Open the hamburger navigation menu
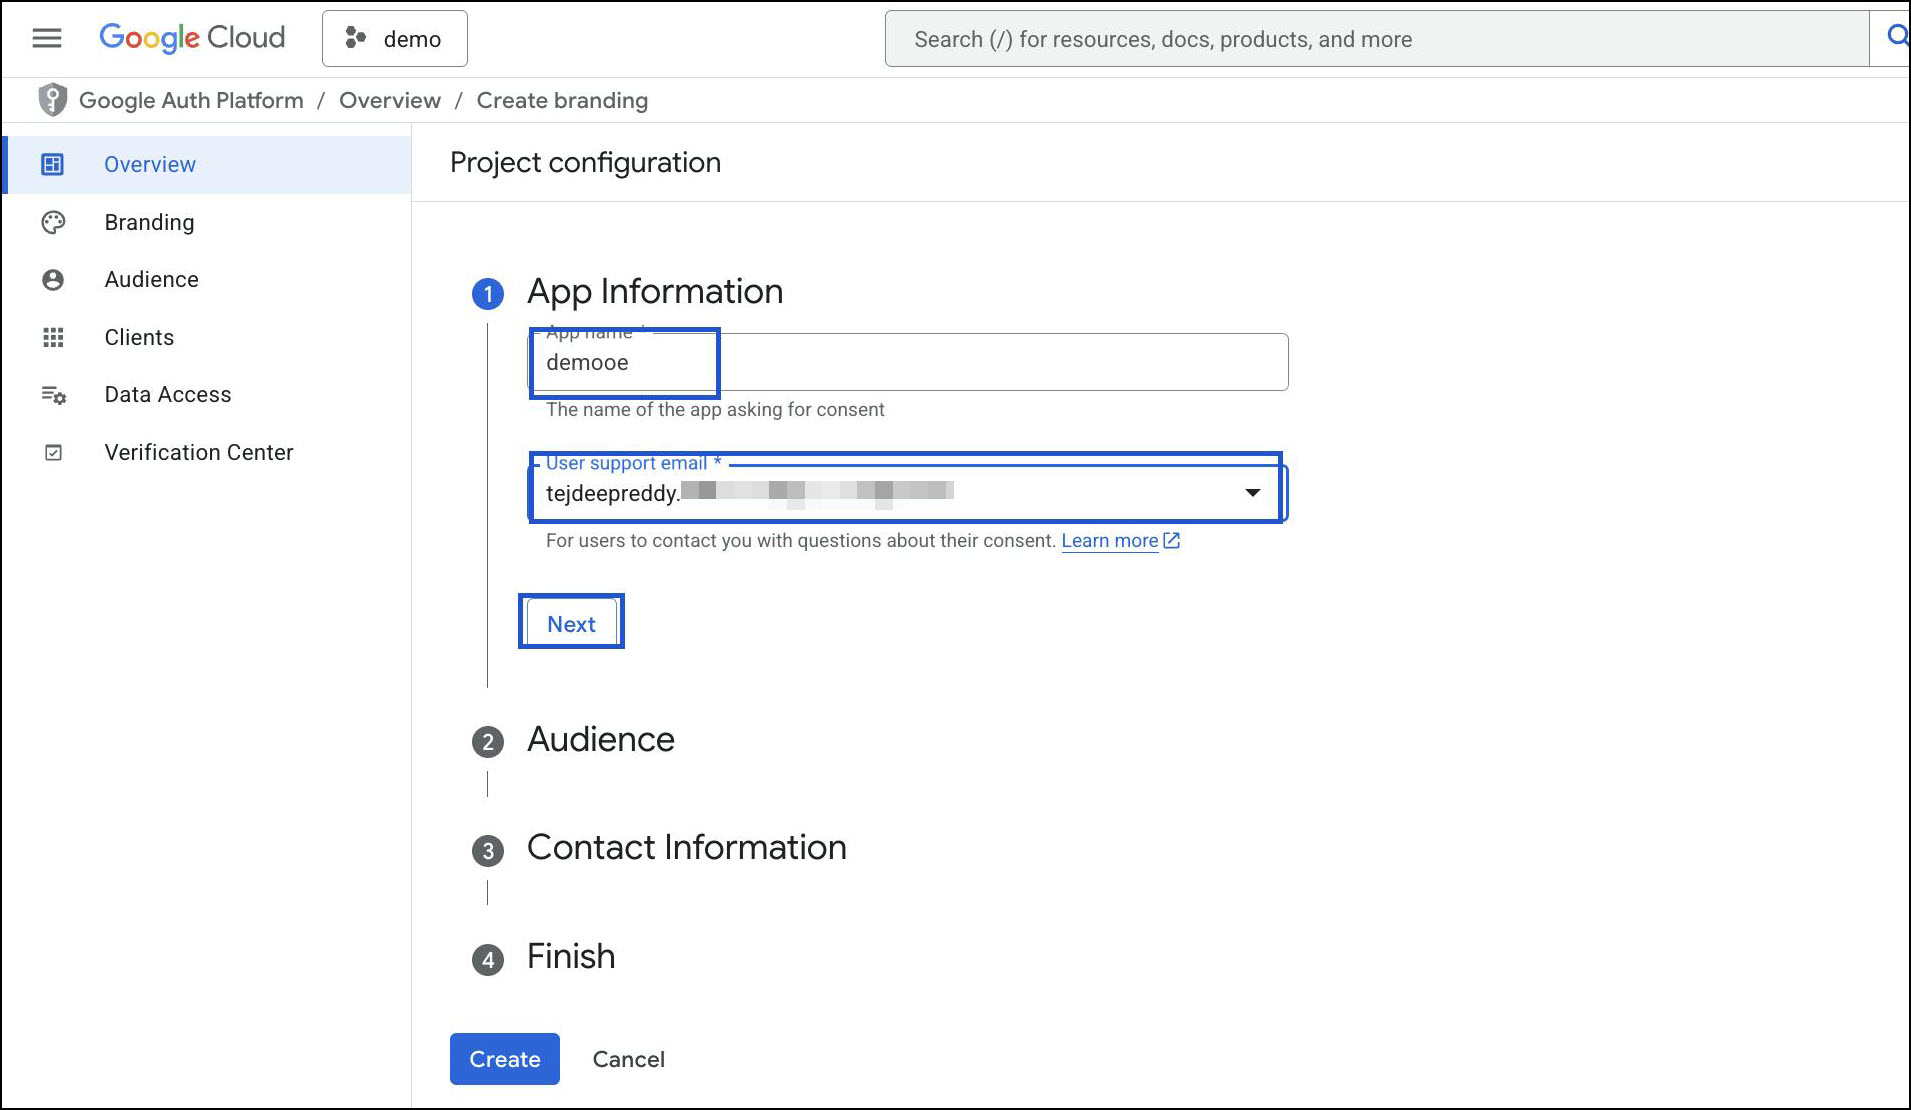The width and height of the screenshot is (1911, 1110). pyautogui.click(x=47, y=38)
